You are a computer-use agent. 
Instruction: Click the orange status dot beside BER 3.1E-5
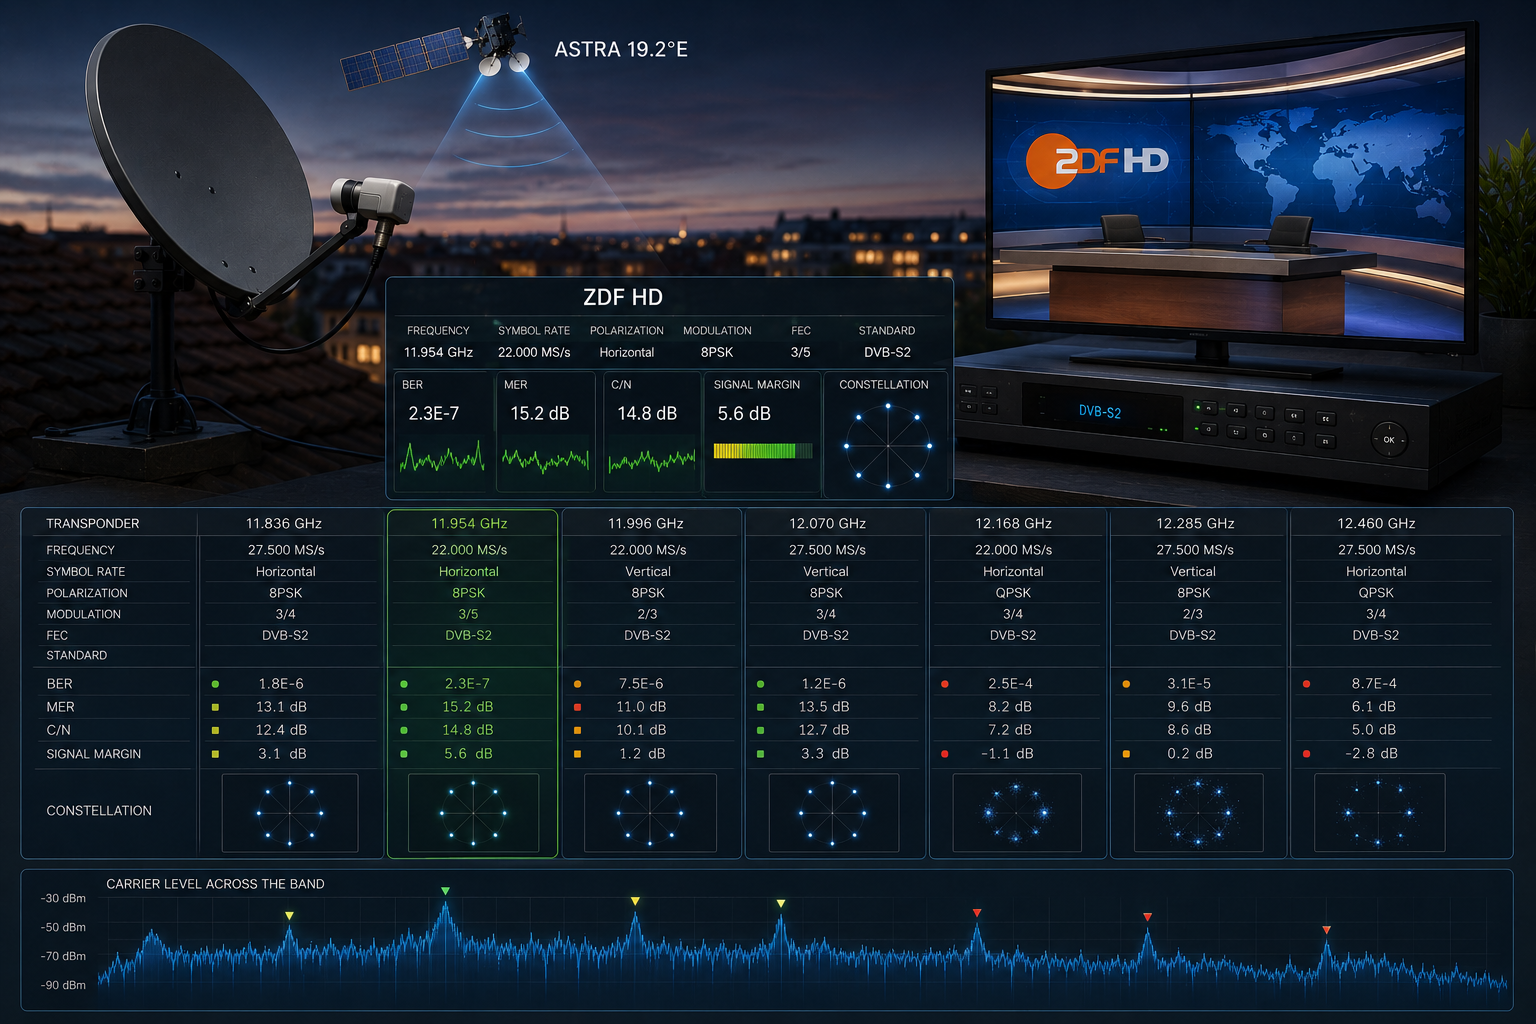click(x=1126, y=684)
